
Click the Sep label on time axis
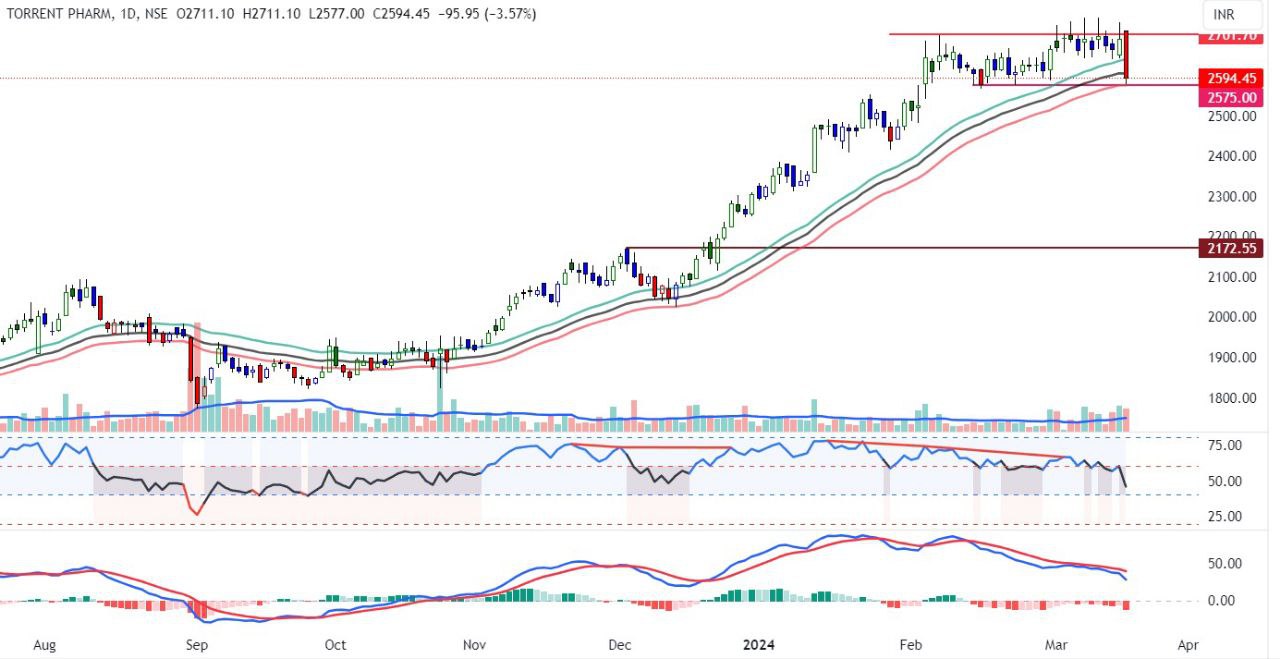[197, 645]
